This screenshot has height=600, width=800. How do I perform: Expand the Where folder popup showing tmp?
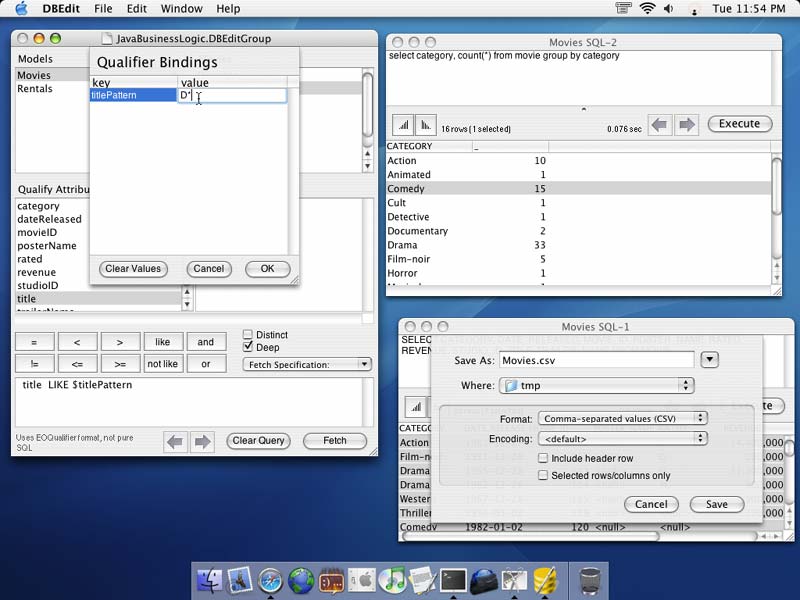[x=597, y=385]
